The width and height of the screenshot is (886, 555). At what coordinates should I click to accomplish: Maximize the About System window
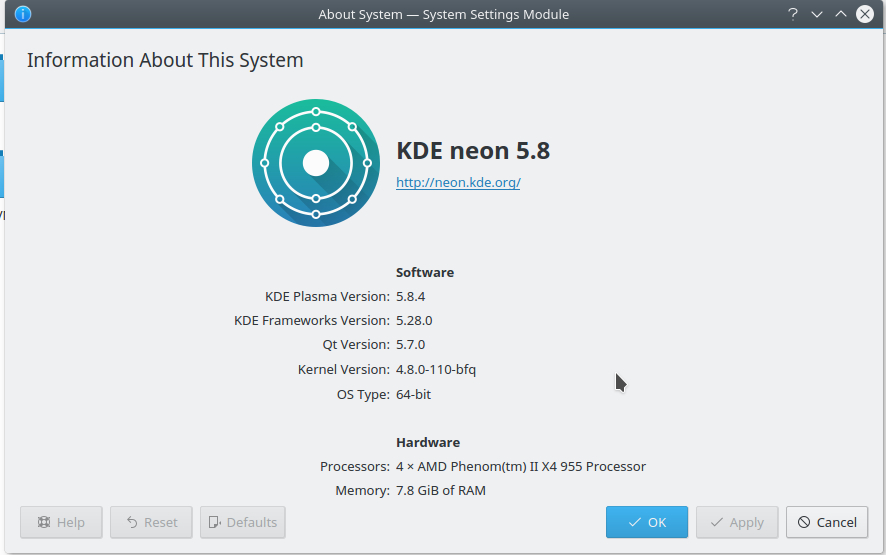(x=841, y=14)
